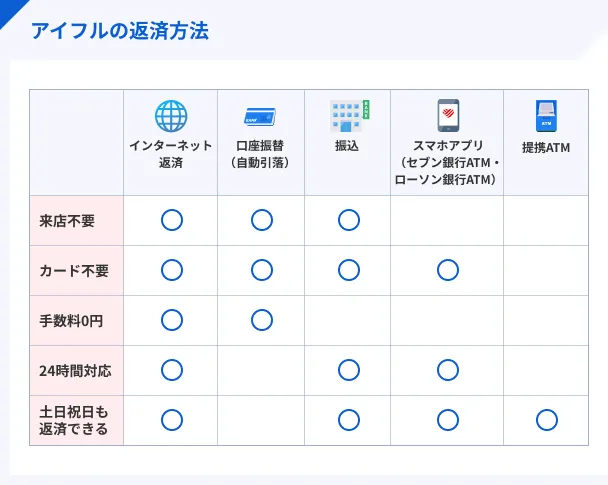Image resolution: width=608 pixels, height=485 pixels.
Task: Select the カード不要 row header
Action: coord(74,271)
